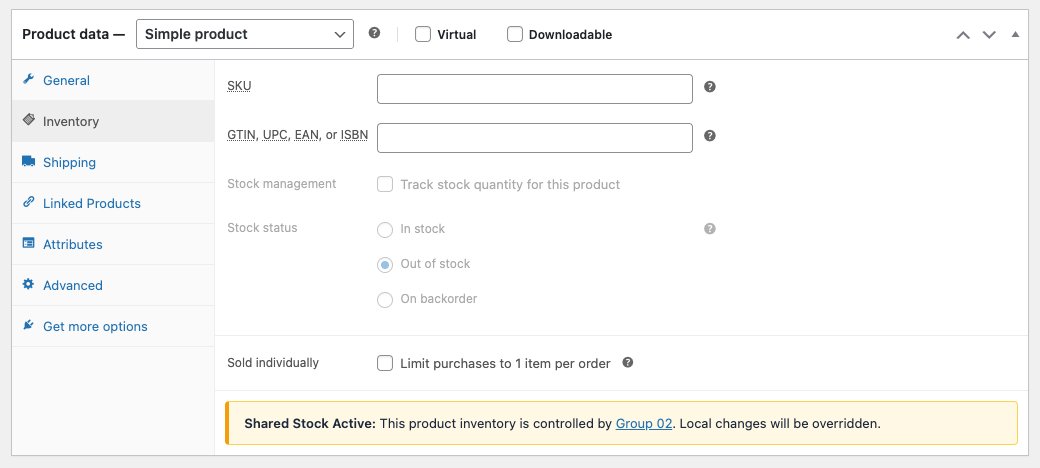Click the gear icon for Advanced
This screenshot has width=1040, height=468.
click(28, 285)
